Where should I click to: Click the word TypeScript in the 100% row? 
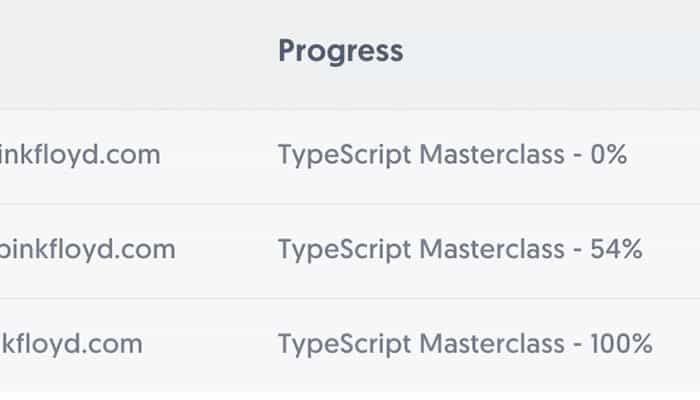(345, 345)
